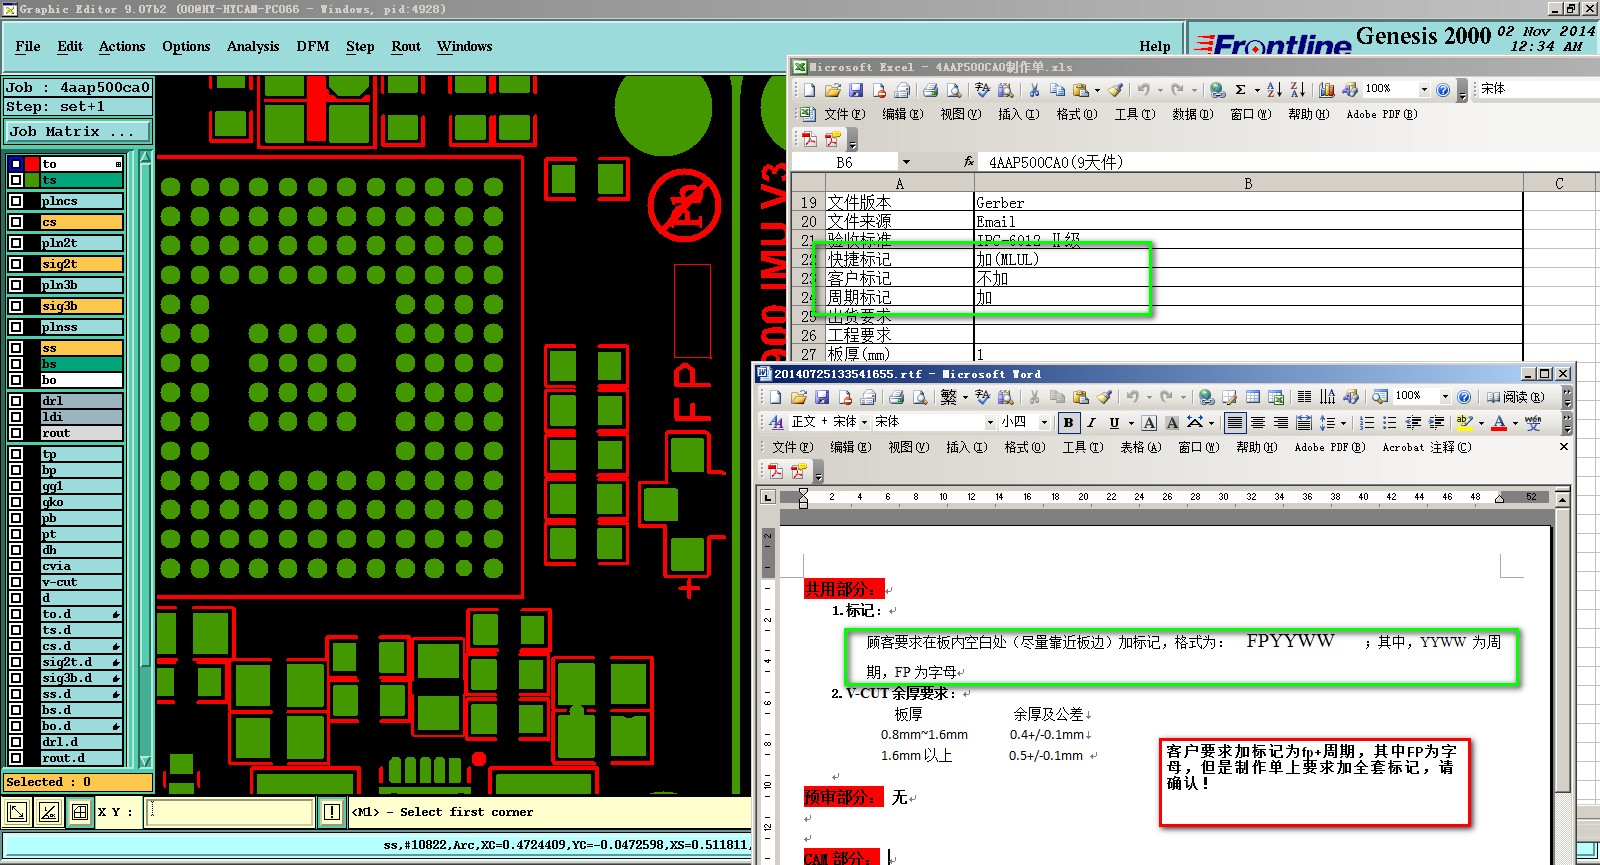Click Sort Ascending icon in Excel
This screenshot has width=1600, height=865.
click(1274, 90)
